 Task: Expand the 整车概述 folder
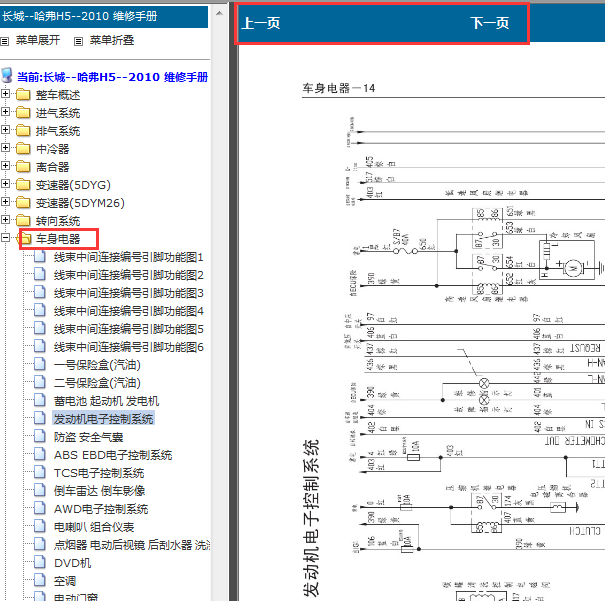(5, 94)
